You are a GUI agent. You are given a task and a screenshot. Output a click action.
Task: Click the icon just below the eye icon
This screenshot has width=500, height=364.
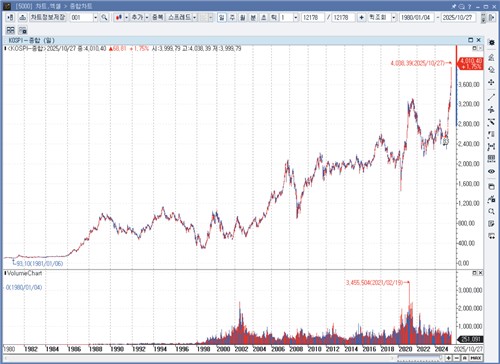tap(491, 187)
